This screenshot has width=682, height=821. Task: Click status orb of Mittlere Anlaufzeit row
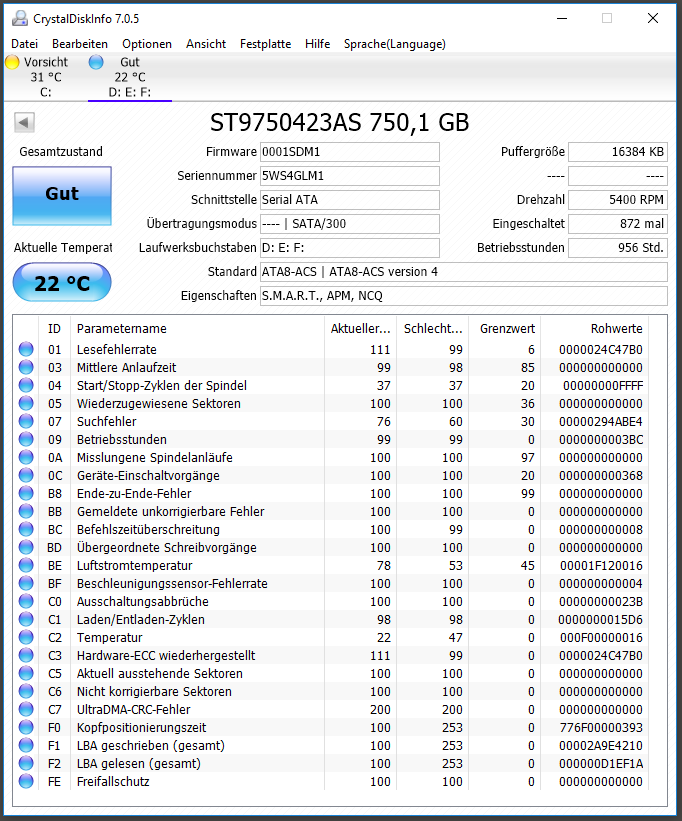point(26,367)
